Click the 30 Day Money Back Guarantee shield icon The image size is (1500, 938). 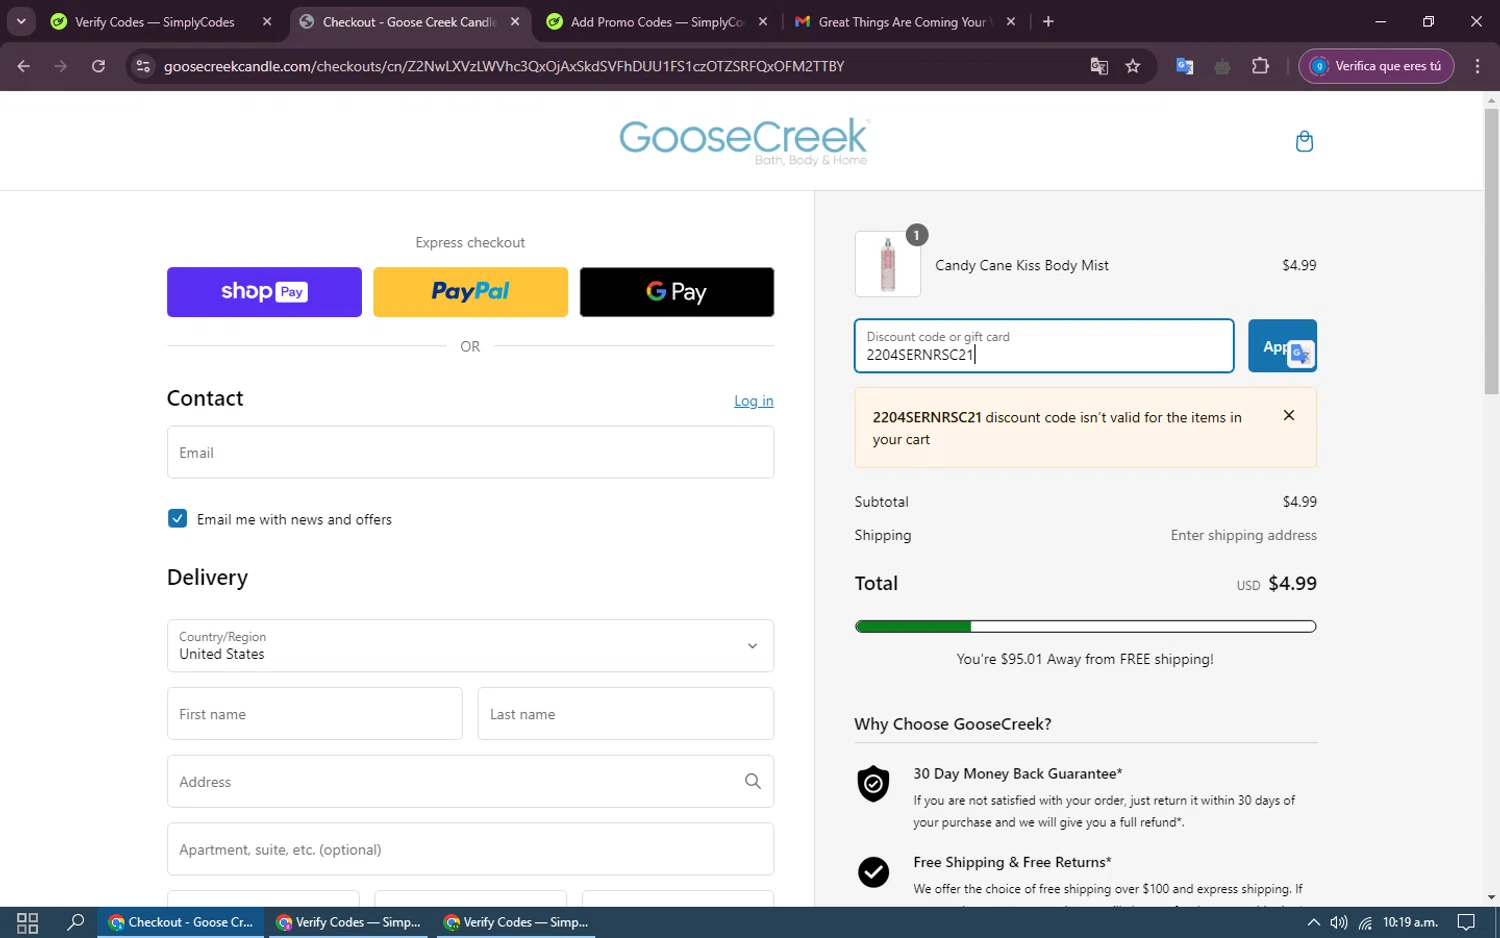(873, 784)
